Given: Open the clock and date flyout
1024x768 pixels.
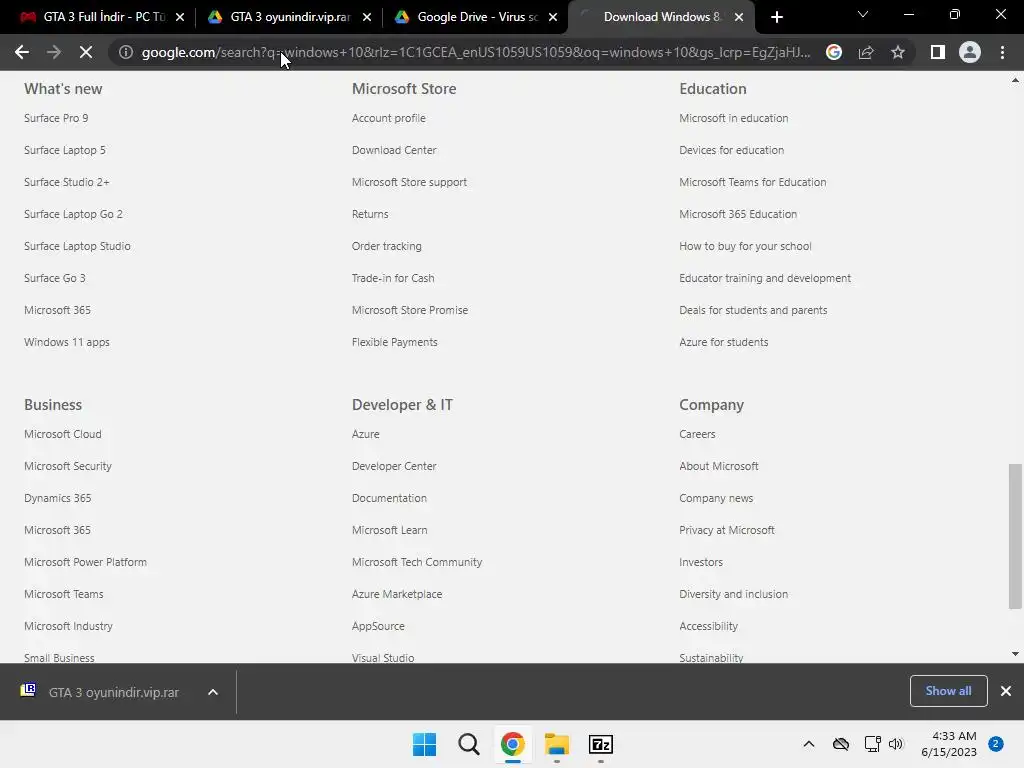Looking at the screenshot, I should point(949,744).
